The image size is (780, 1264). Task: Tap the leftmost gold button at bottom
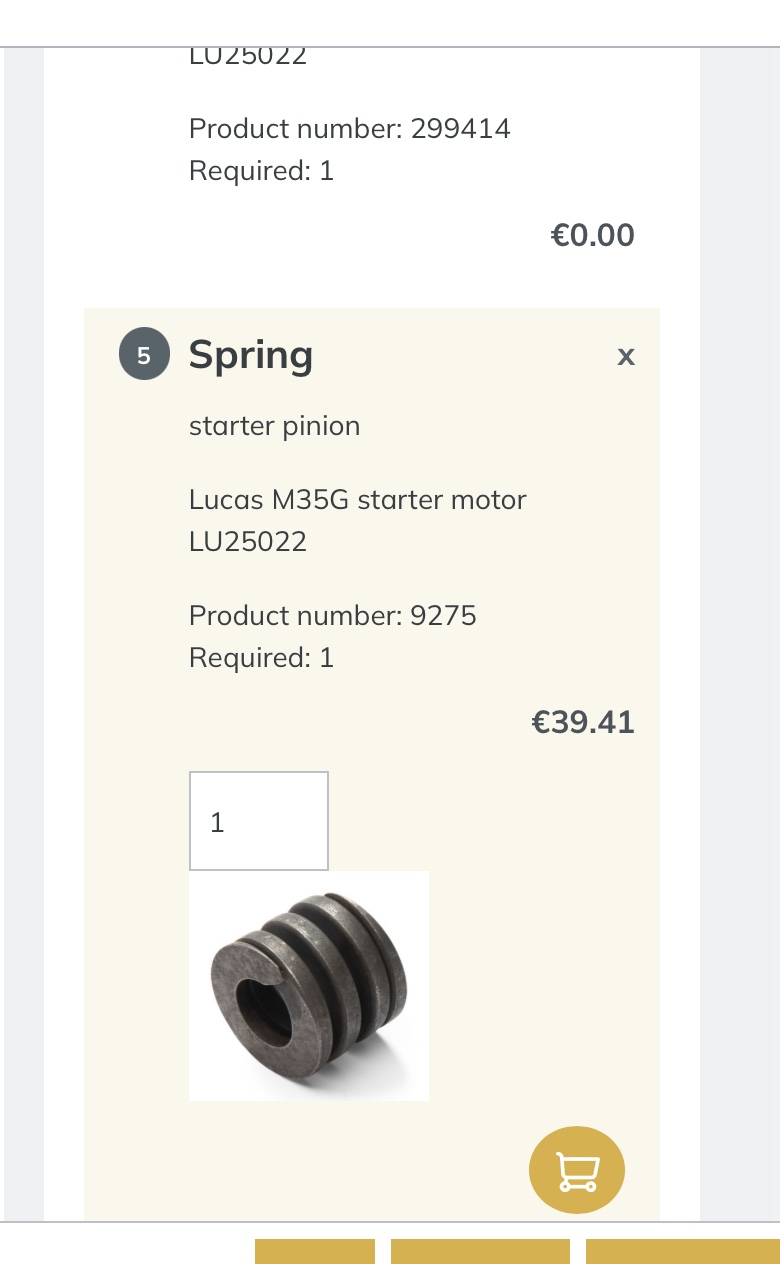pos(315,1251)
